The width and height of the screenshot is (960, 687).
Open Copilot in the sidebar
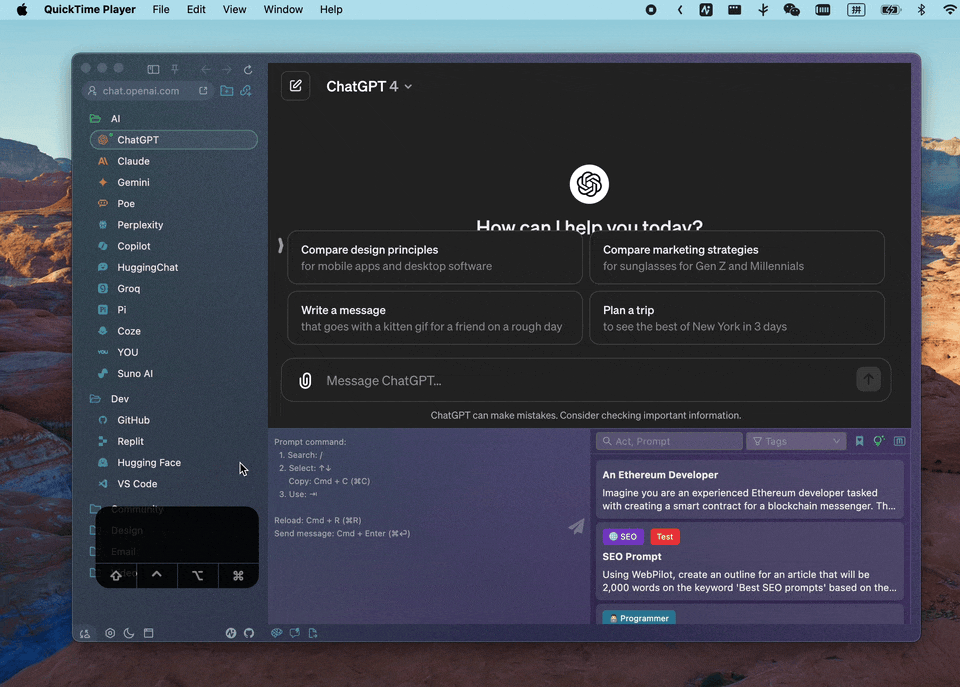click(174, 246)
